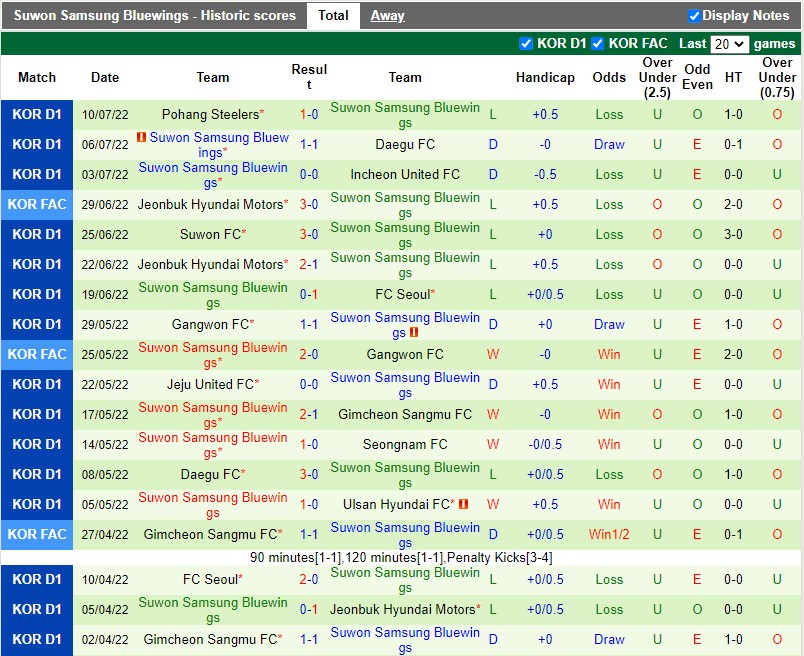Open the Ulsan Hyundai FC team link

pos(396,504)
